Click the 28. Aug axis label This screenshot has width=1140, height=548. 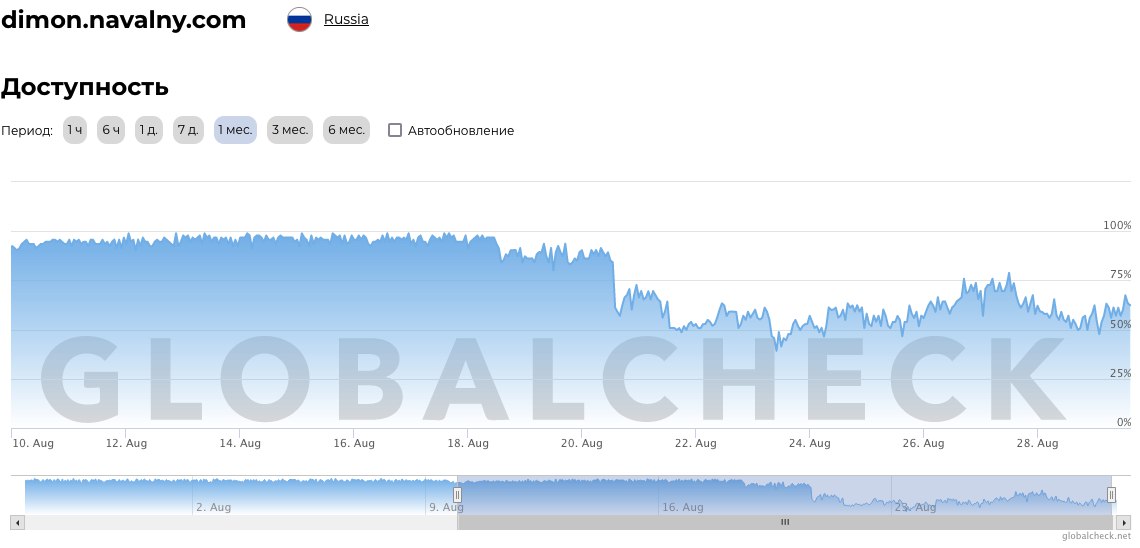(1037, 443)
